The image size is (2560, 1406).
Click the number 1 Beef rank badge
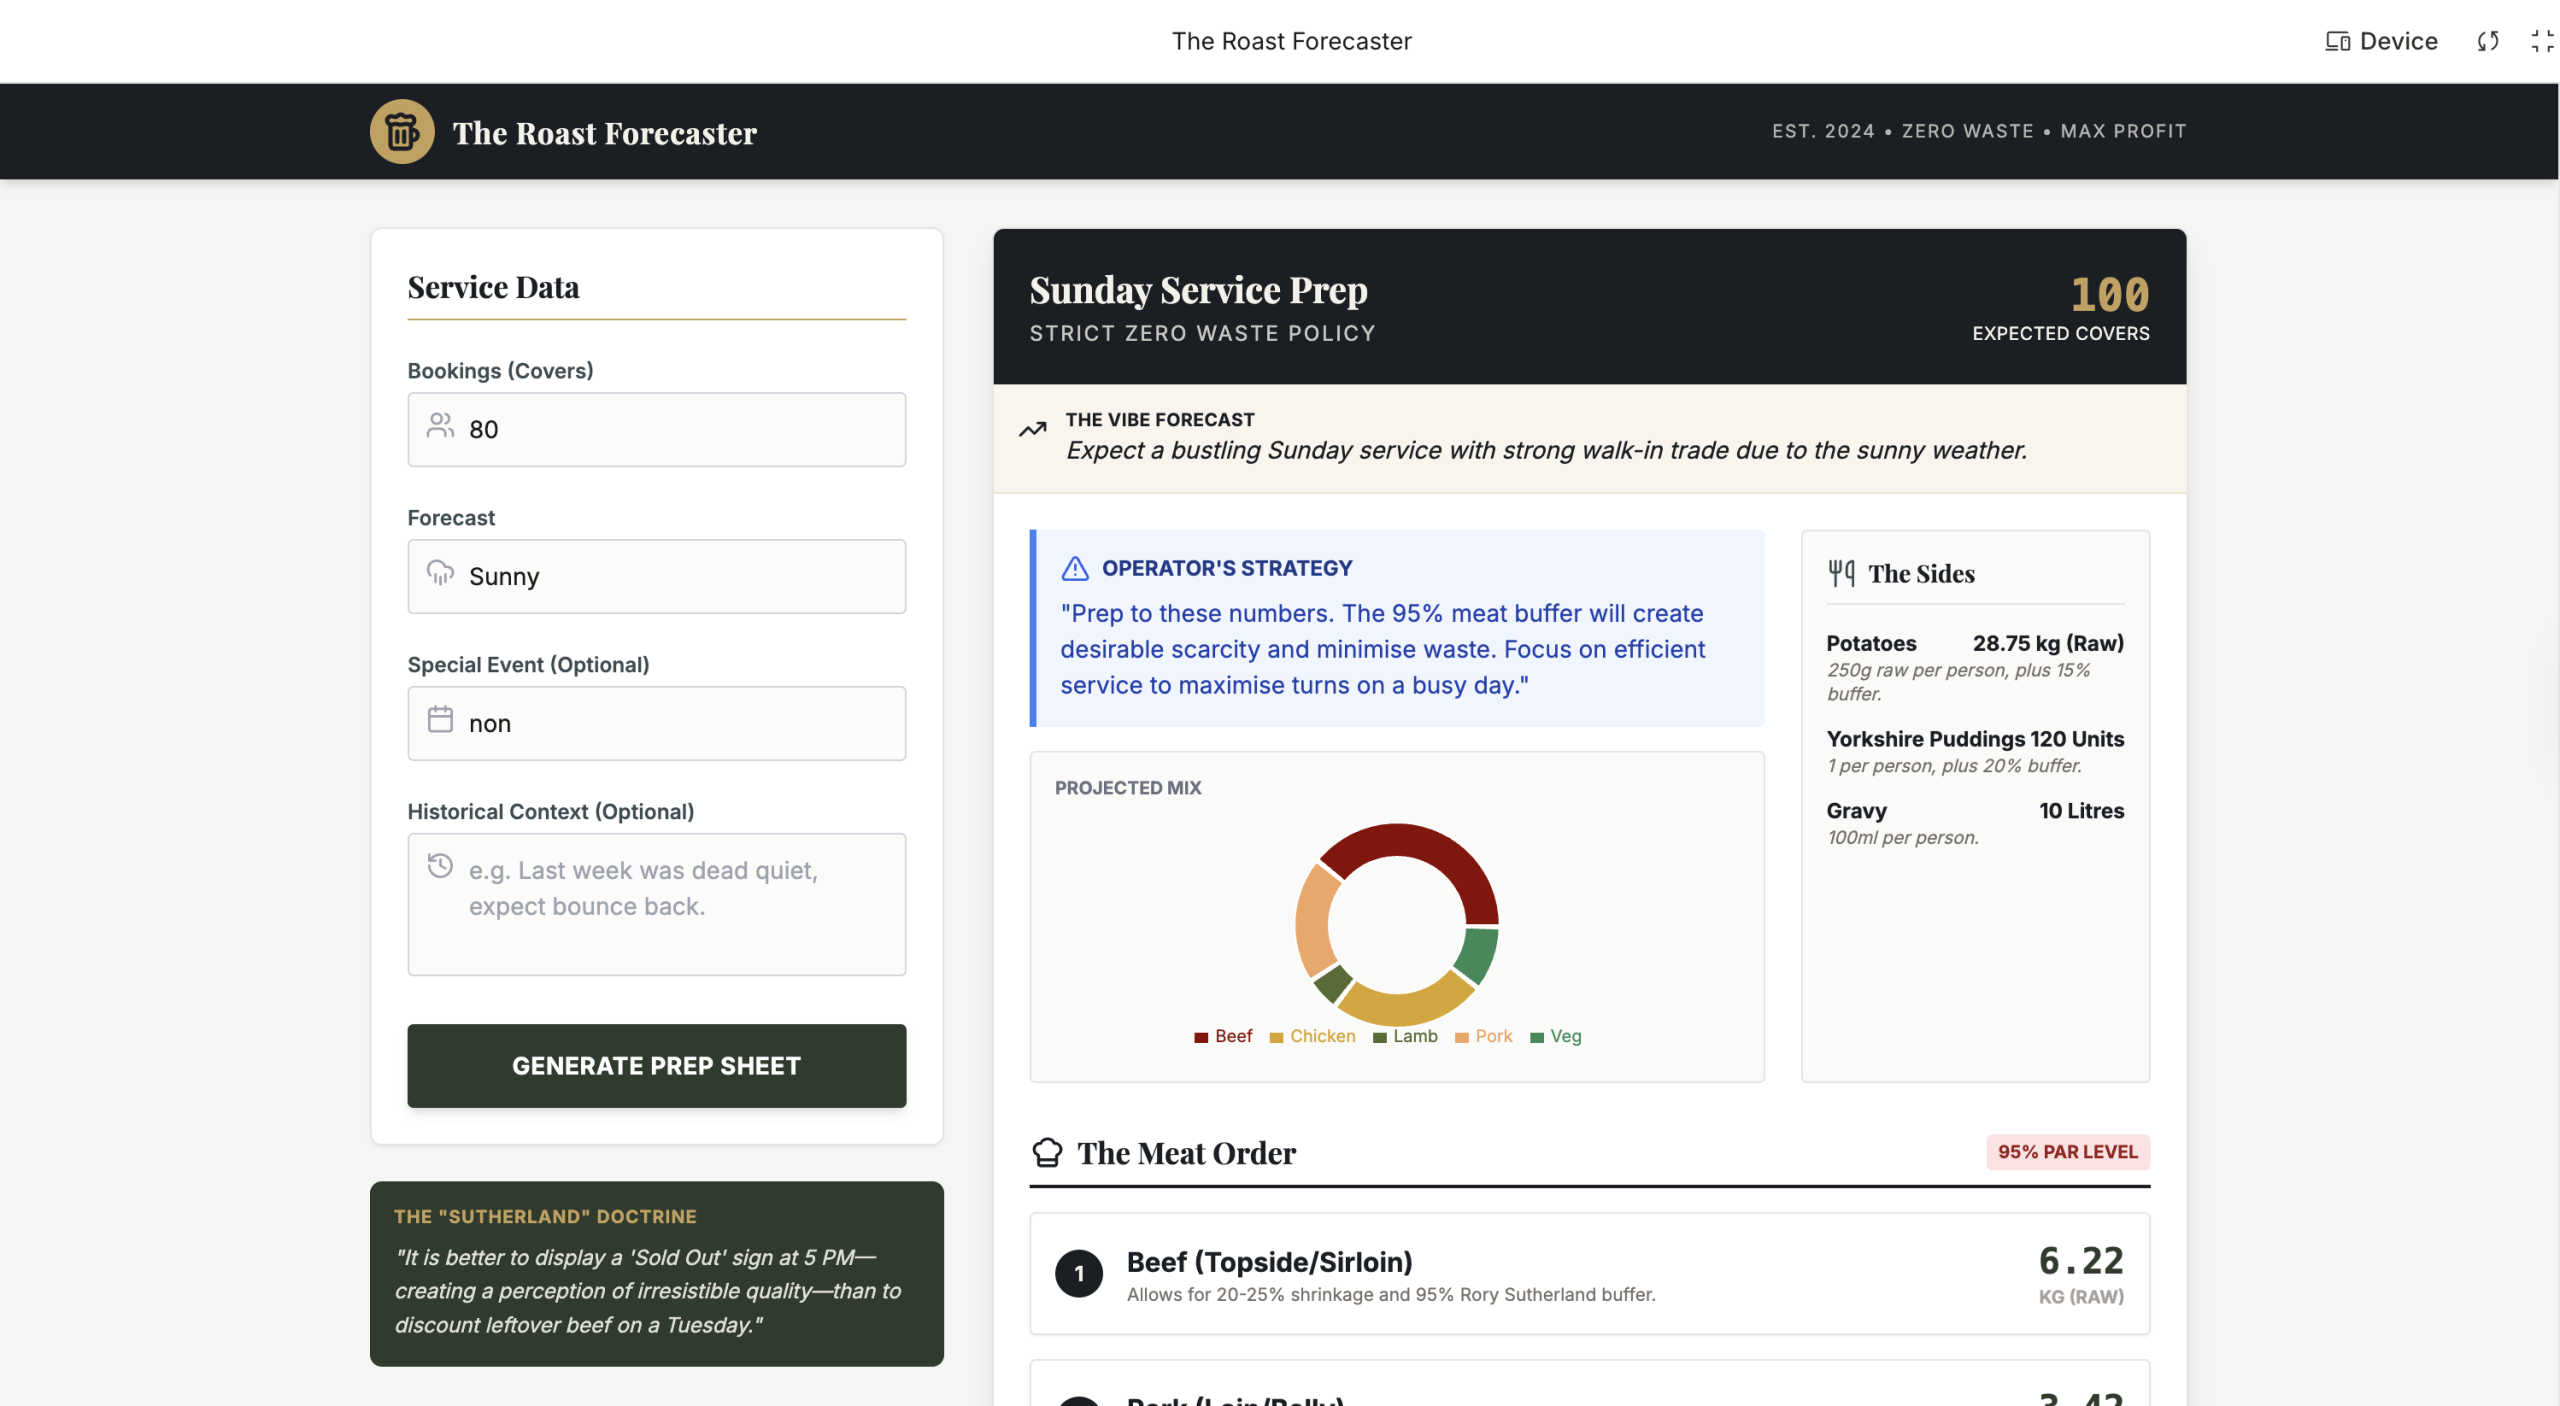pyautogui.click(x=1078, y=1274)
